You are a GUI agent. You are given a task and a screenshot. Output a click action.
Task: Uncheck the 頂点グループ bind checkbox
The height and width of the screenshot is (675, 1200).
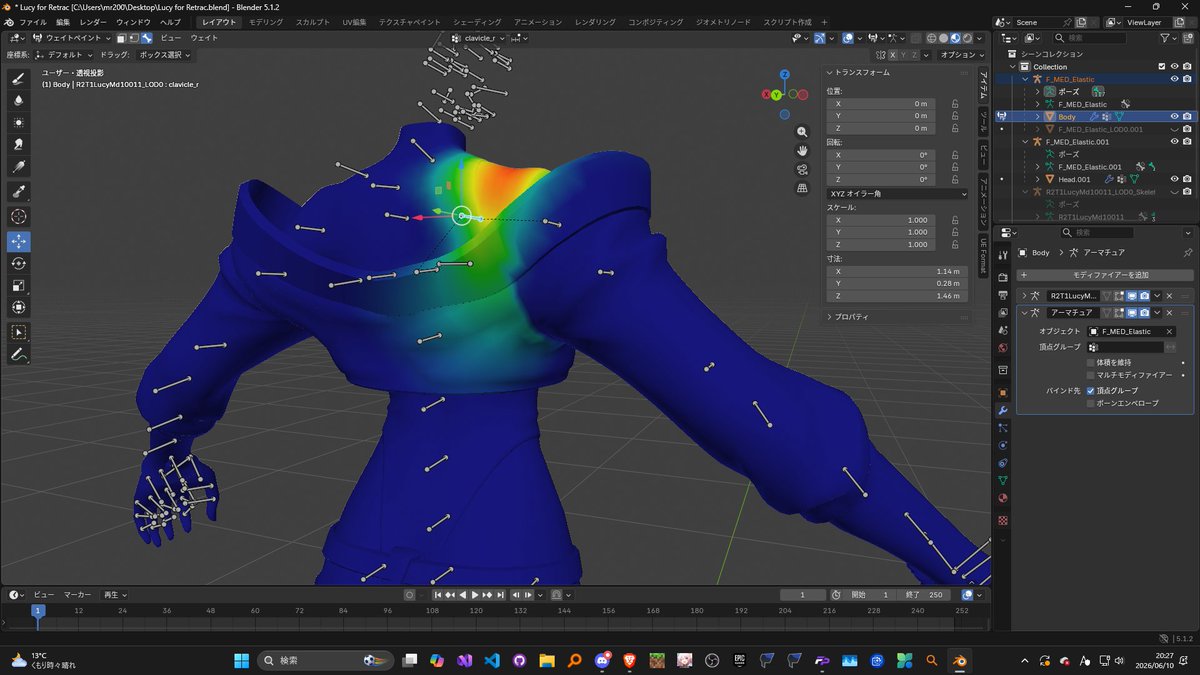pyautogui.click(x=1090, y=390)
